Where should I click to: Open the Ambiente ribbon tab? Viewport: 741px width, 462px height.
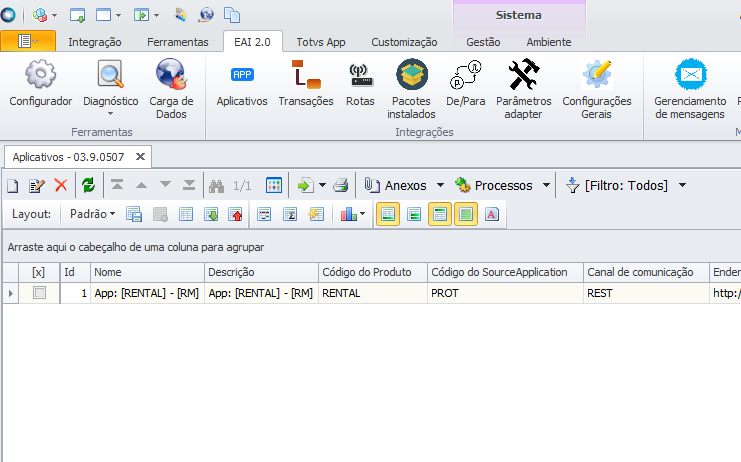(549, 42)
